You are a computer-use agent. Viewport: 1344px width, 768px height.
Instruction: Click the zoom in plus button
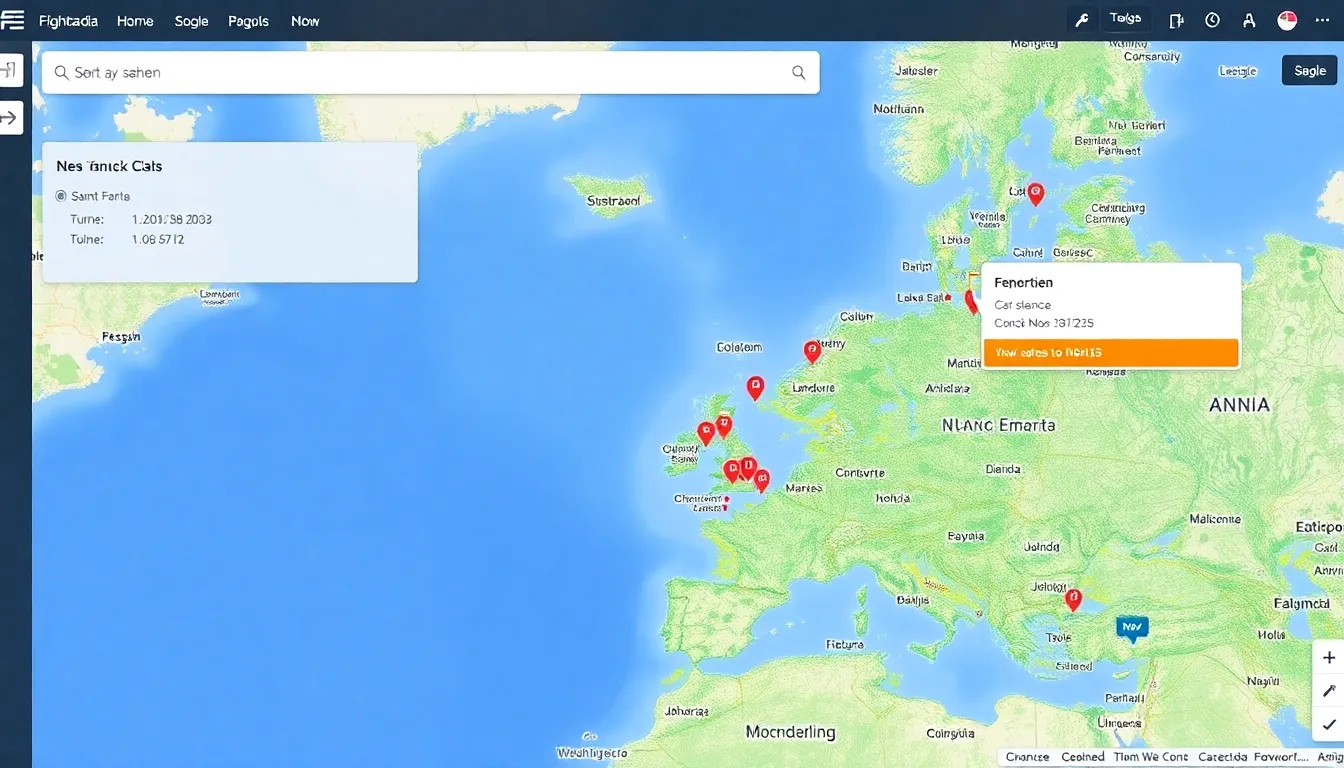(x=1328, y=657)
